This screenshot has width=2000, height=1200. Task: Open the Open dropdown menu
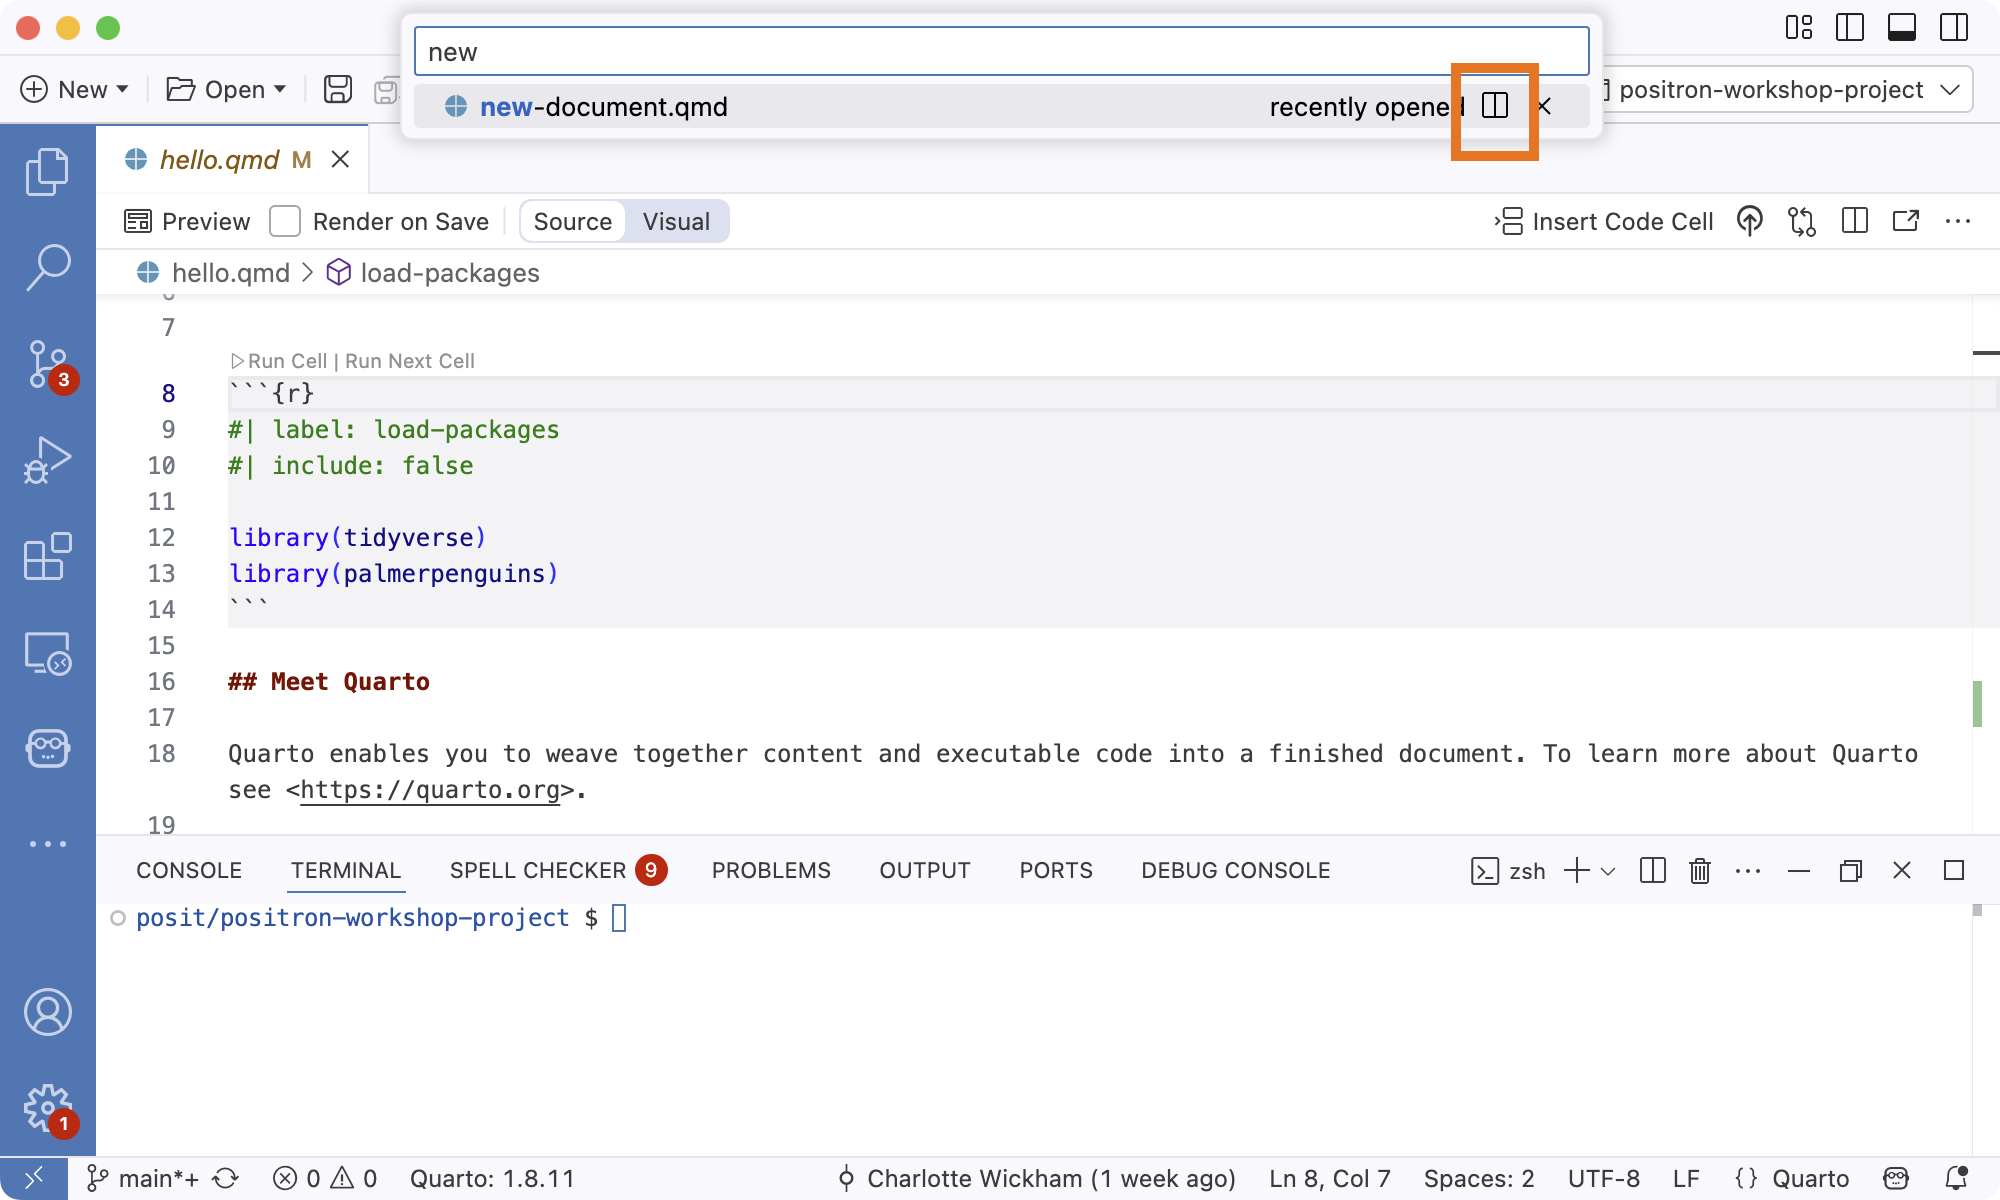coord(227,89)
